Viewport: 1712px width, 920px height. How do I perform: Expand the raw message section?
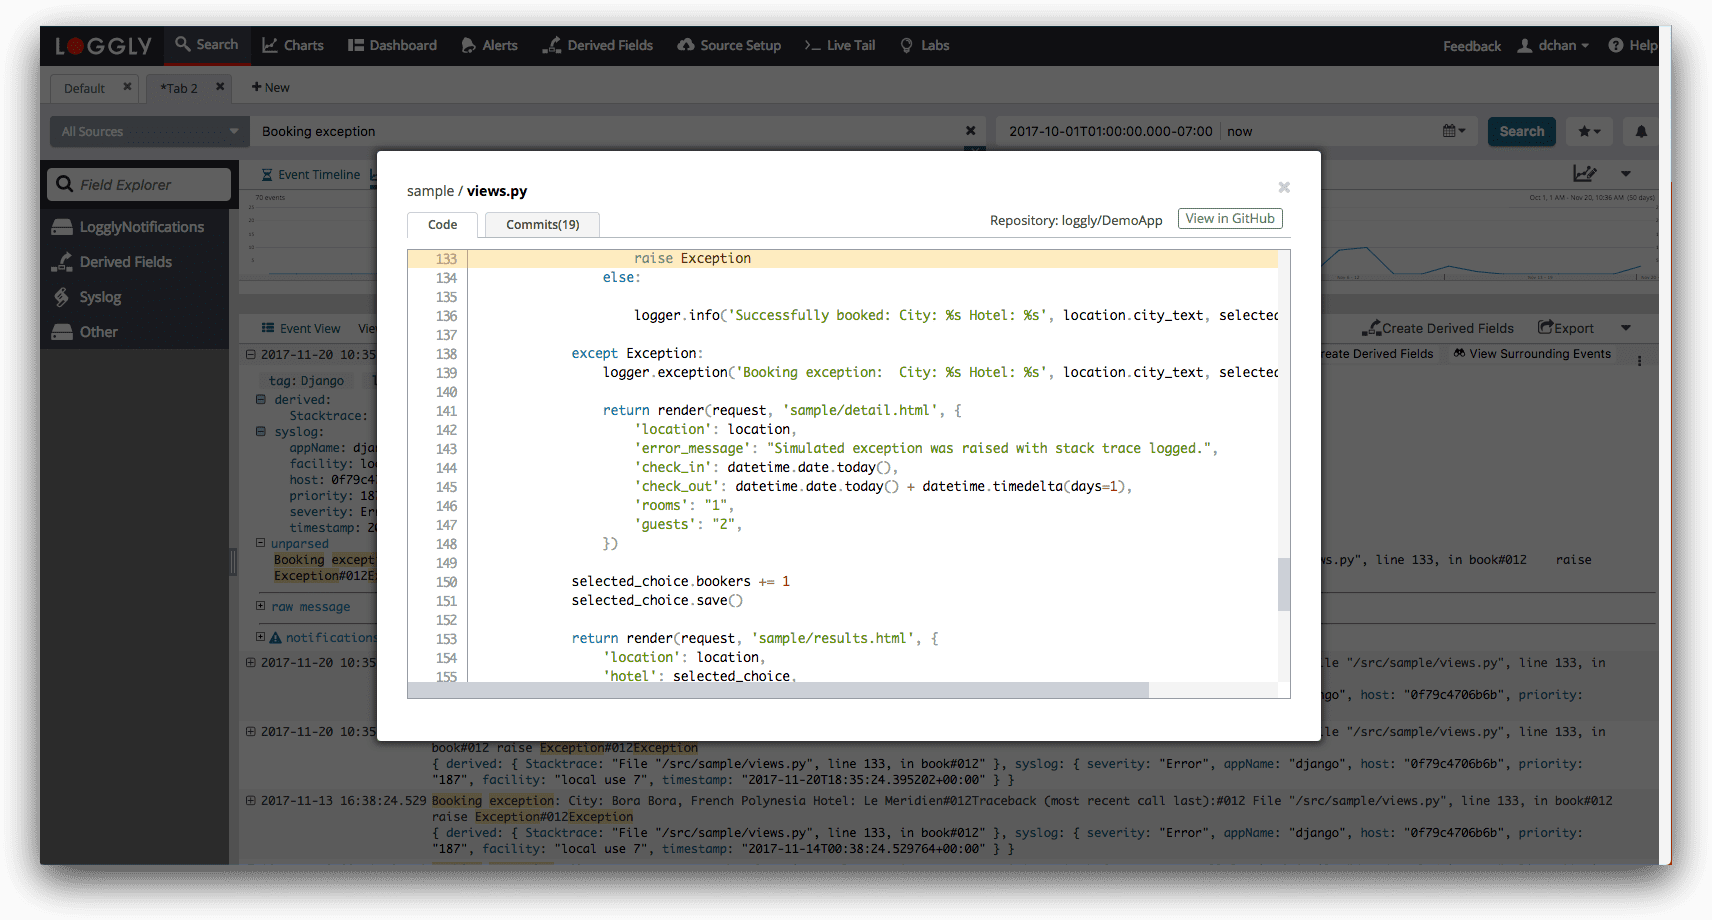pos(261,606)
